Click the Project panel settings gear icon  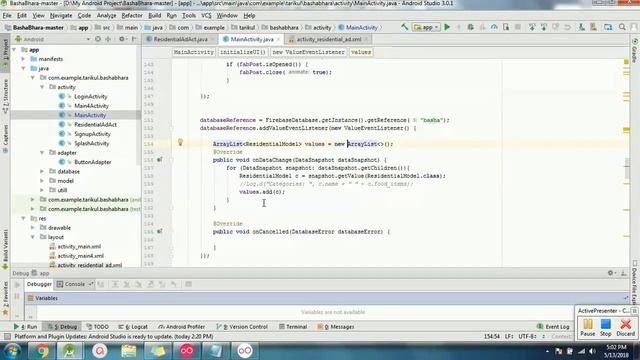click(x=122, y=39)
